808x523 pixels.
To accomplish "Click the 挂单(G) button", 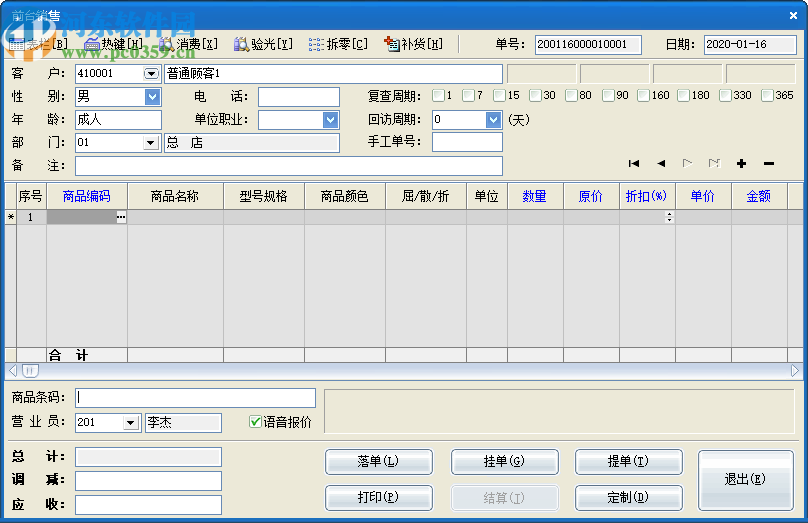I will click(x=504, y=462).
